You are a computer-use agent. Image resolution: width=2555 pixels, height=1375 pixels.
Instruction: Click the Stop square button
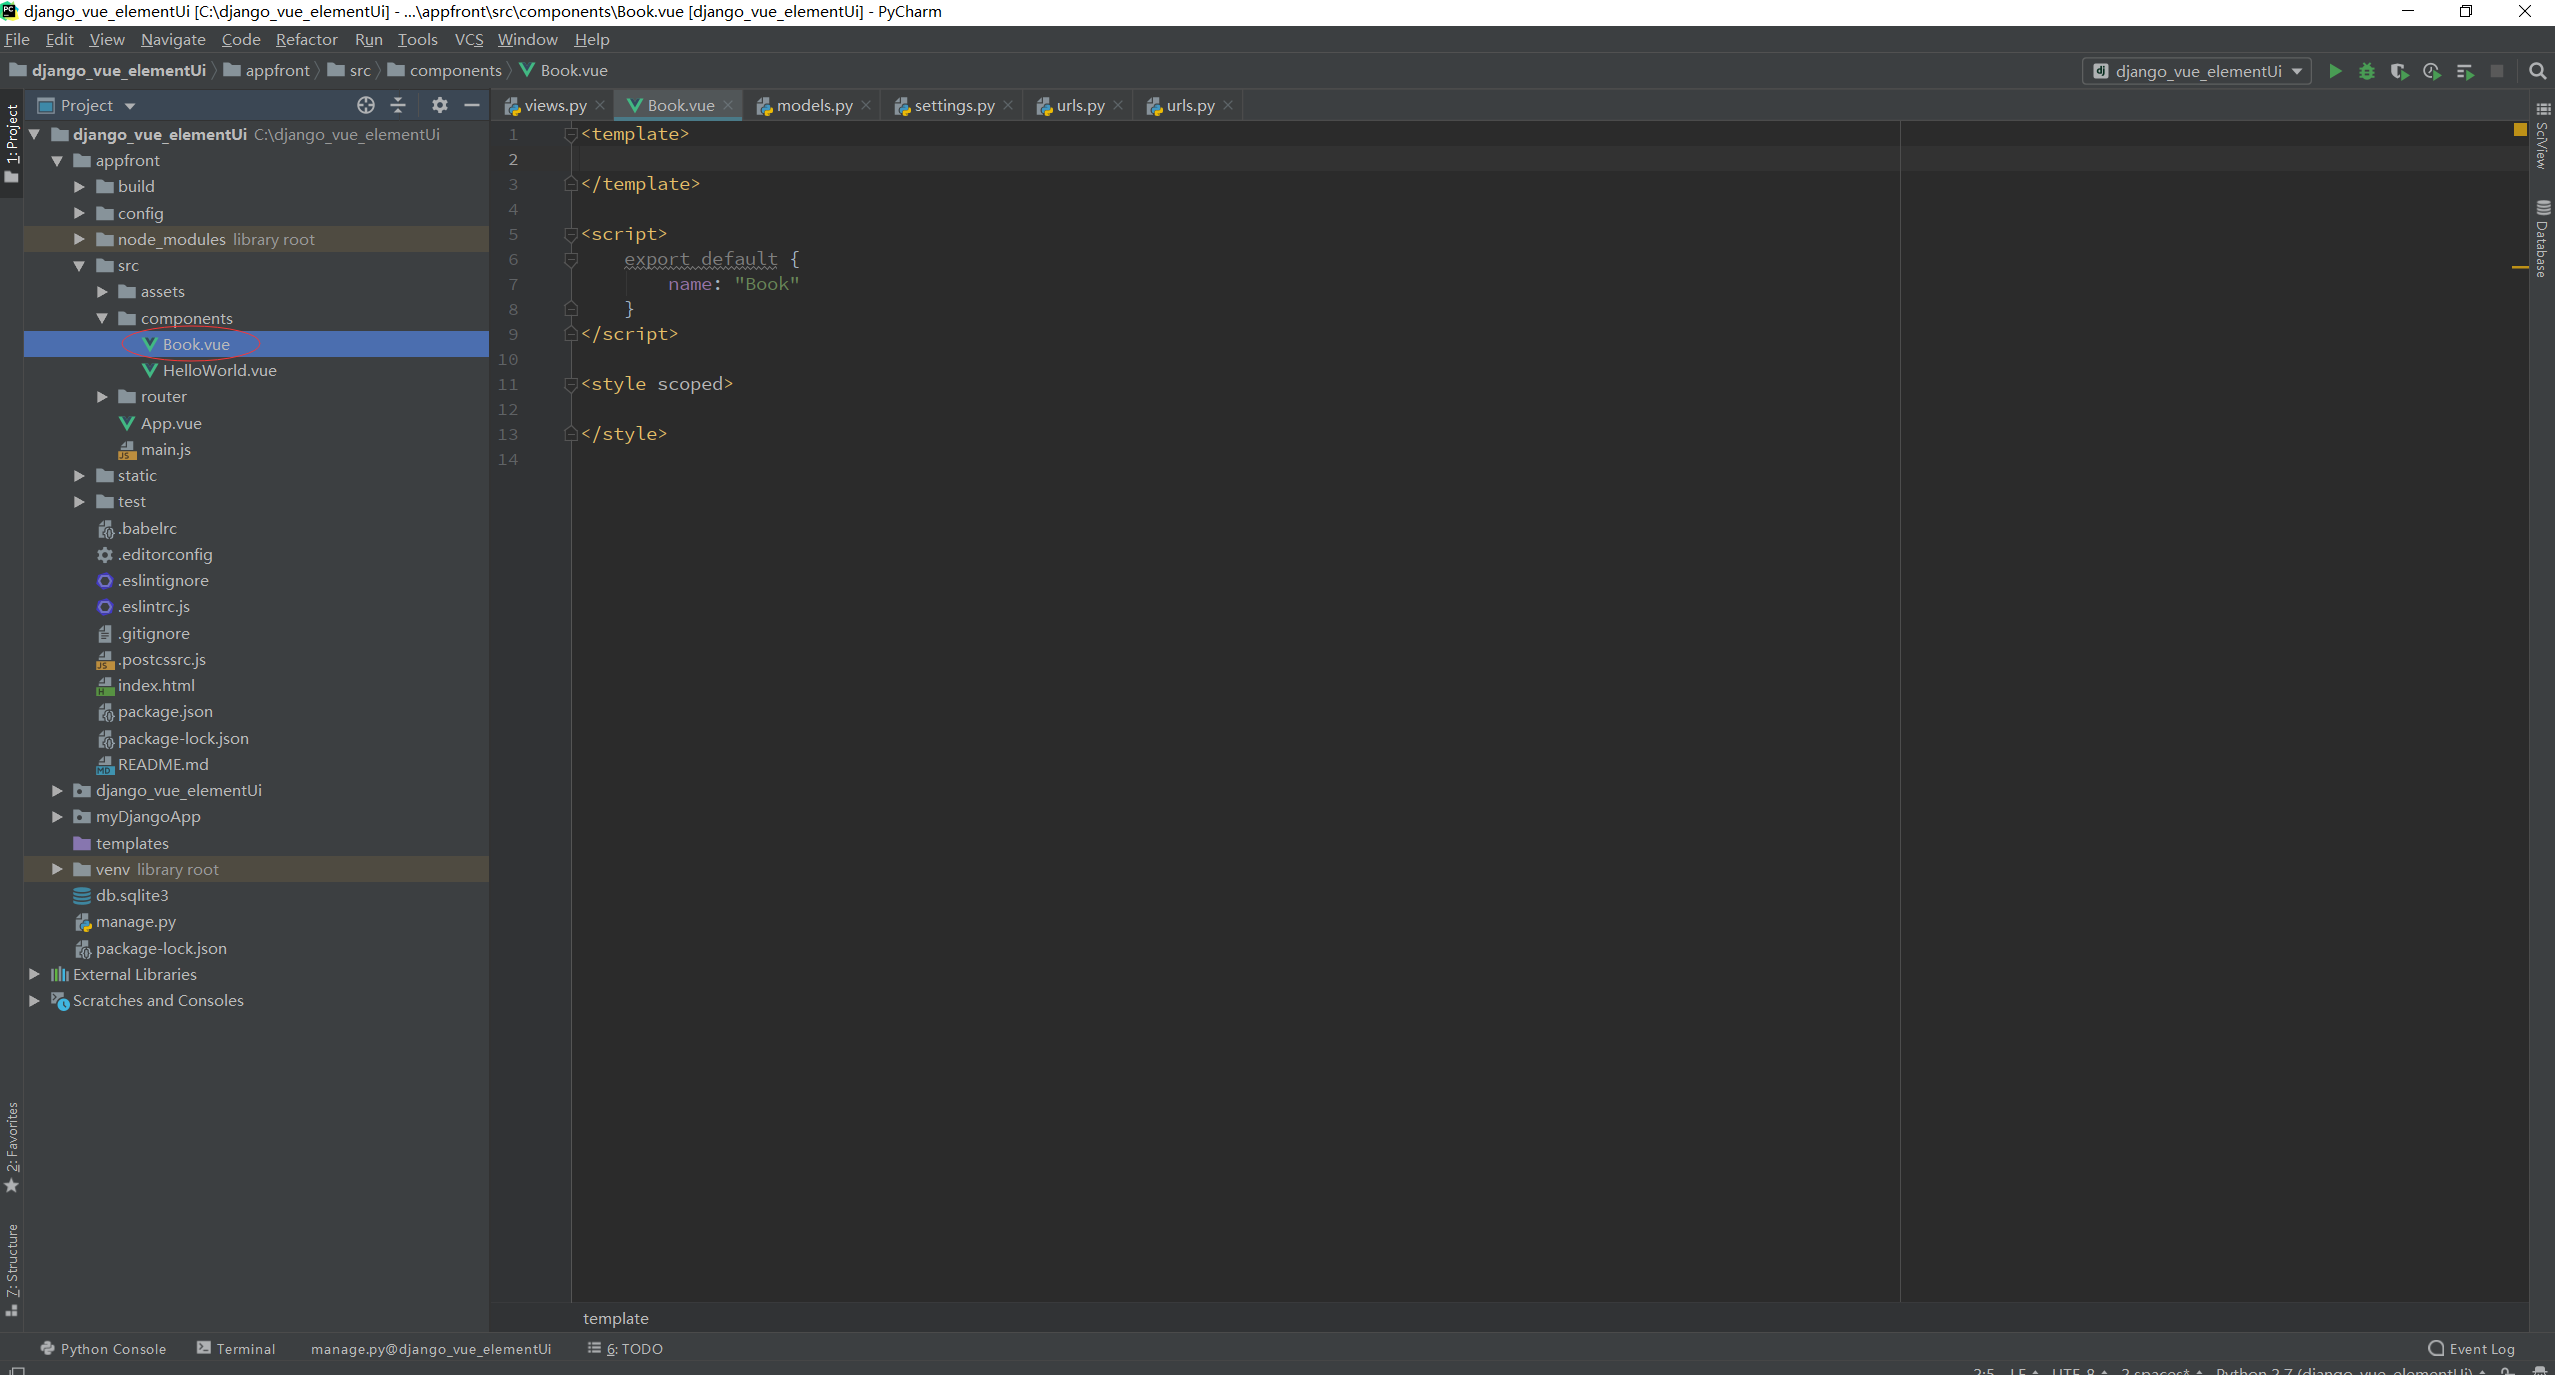[2497, 71]
